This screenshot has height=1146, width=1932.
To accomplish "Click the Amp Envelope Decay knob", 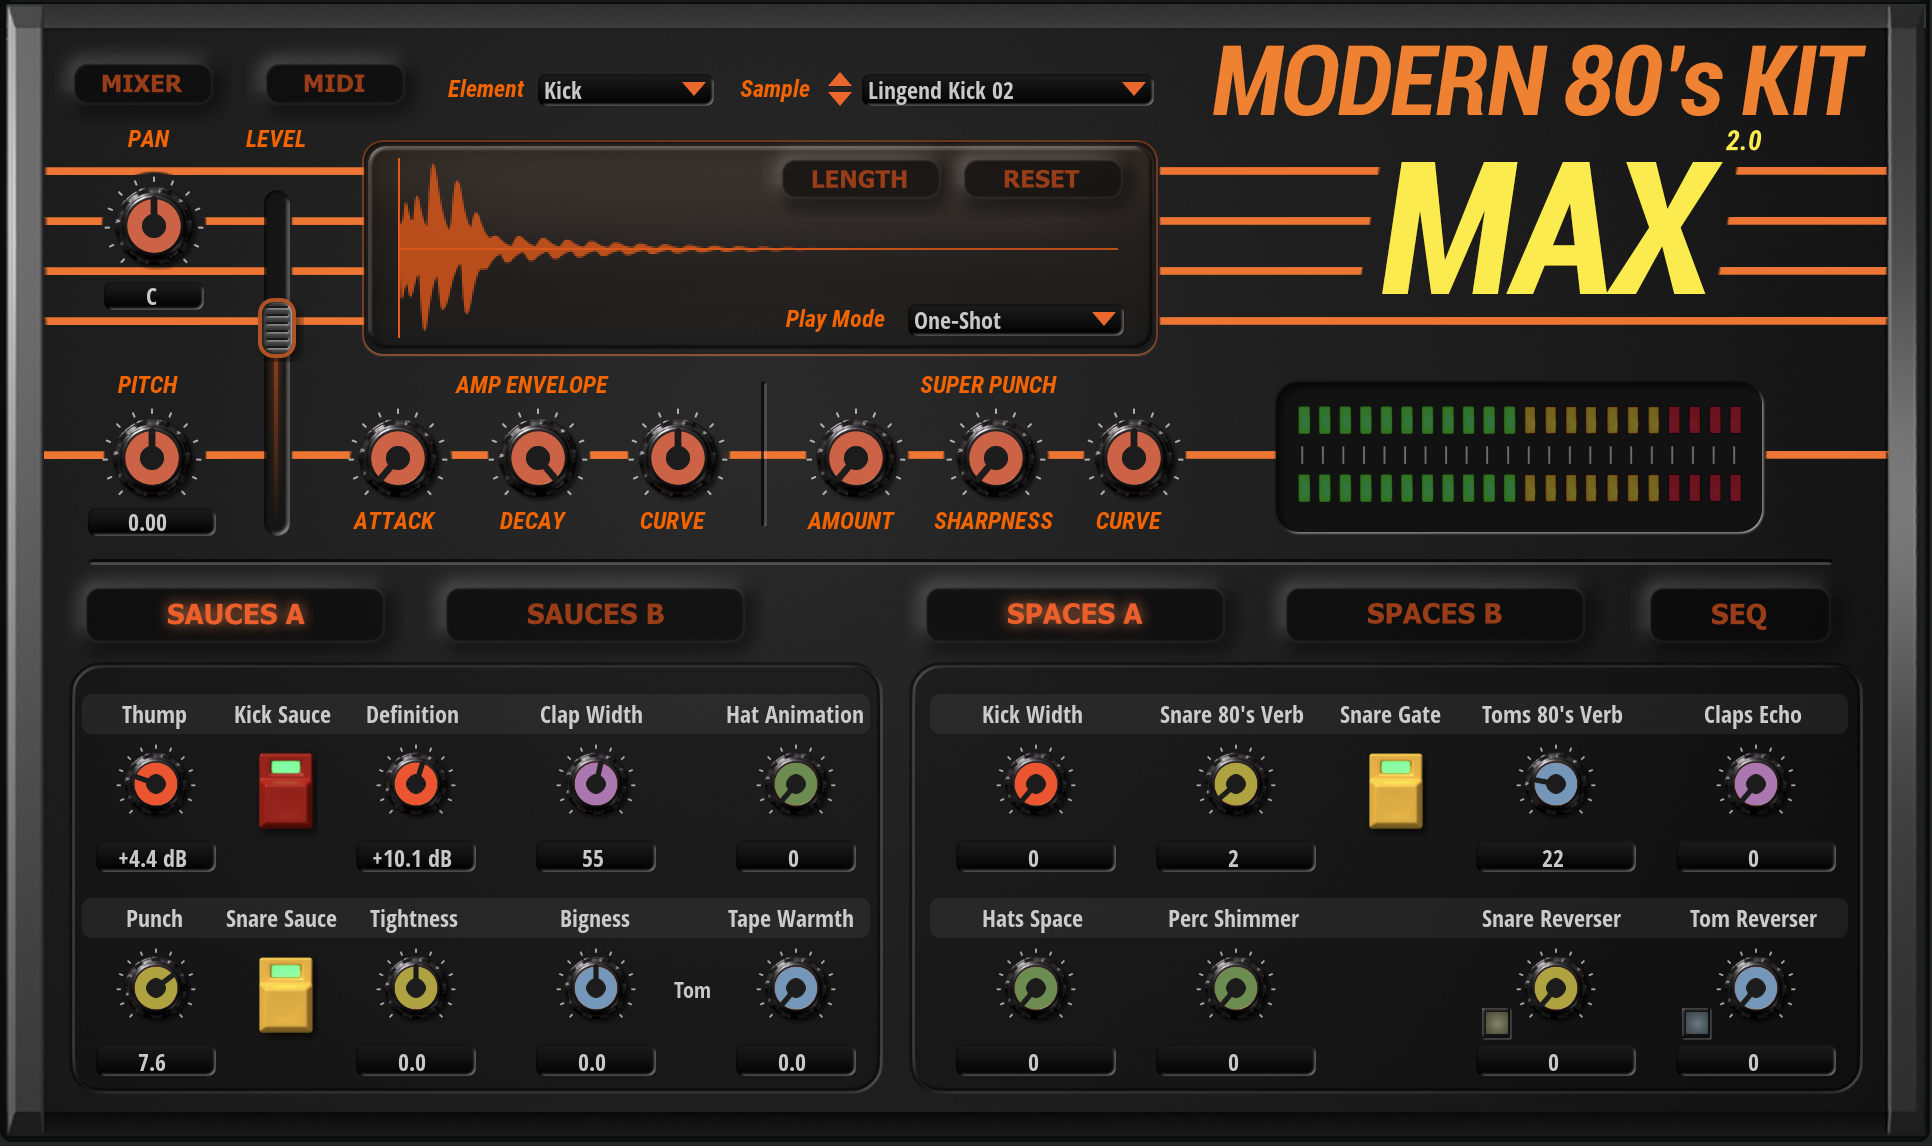I will coord(538,457).
